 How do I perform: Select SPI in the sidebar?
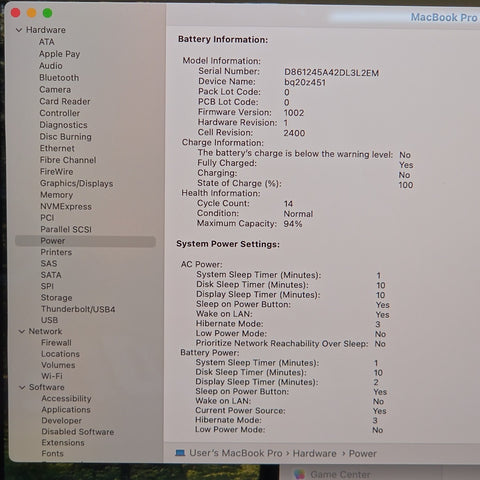point(47,286)
